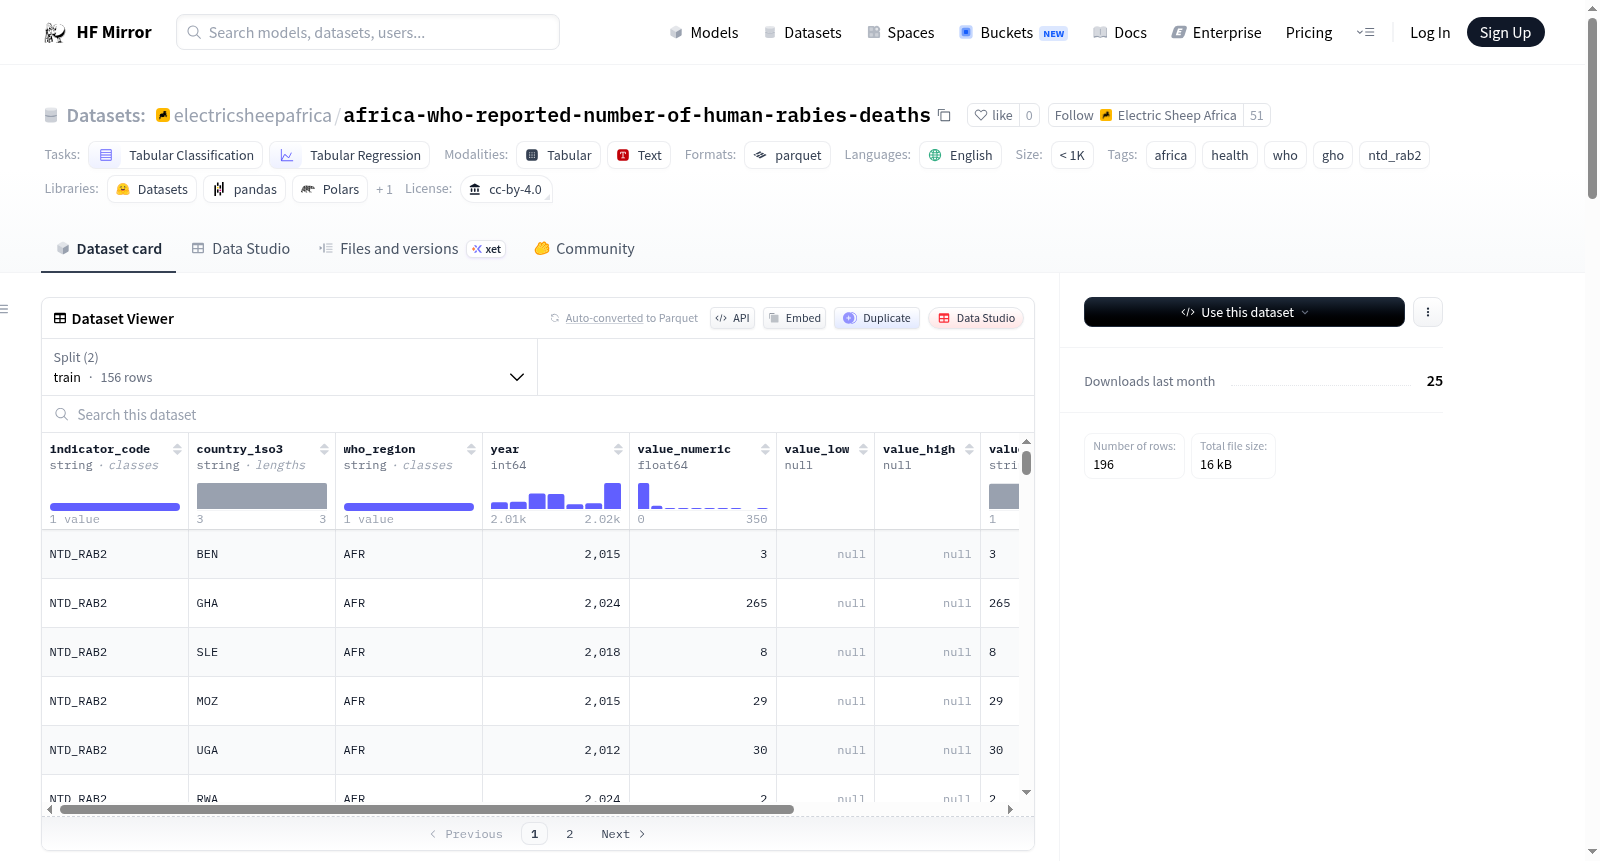Click the API button
Viewport: 1600px width, 861px height.
pos(733,318)
